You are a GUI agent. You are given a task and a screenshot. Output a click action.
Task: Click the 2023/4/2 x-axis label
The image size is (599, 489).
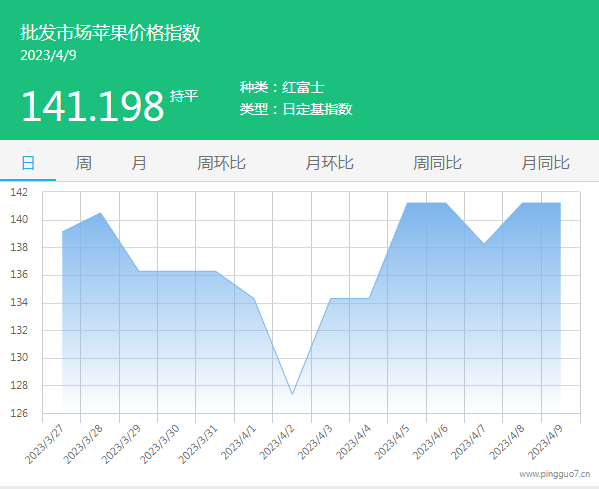277,442
